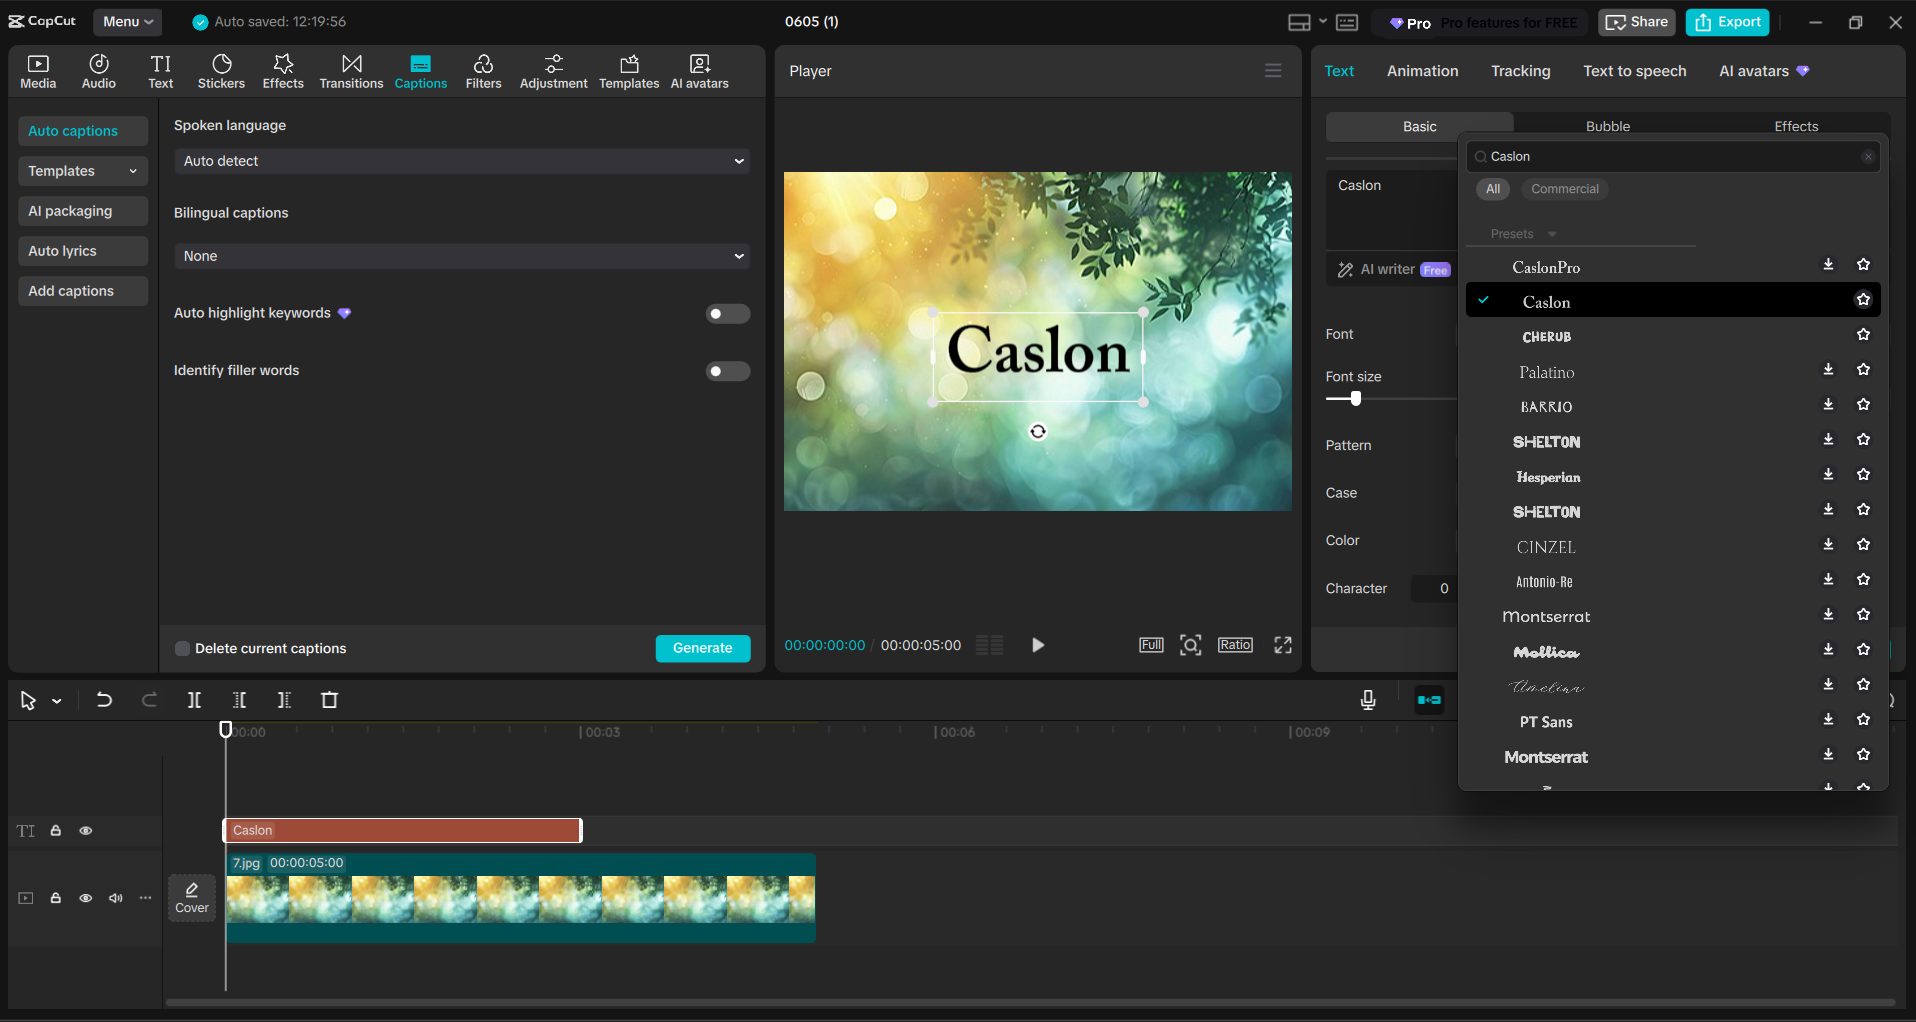Switch to the Bubble tab
The width and height of the screenshot is (1916, 1022).
pyautogui.click(x=1607, y=125)
